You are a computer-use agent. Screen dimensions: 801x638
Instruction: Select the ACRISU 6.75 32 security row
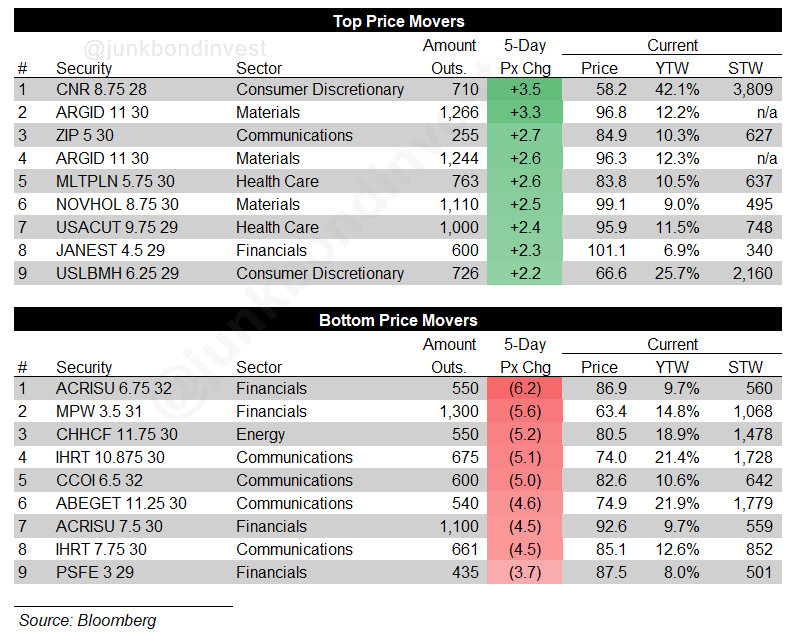398,388
